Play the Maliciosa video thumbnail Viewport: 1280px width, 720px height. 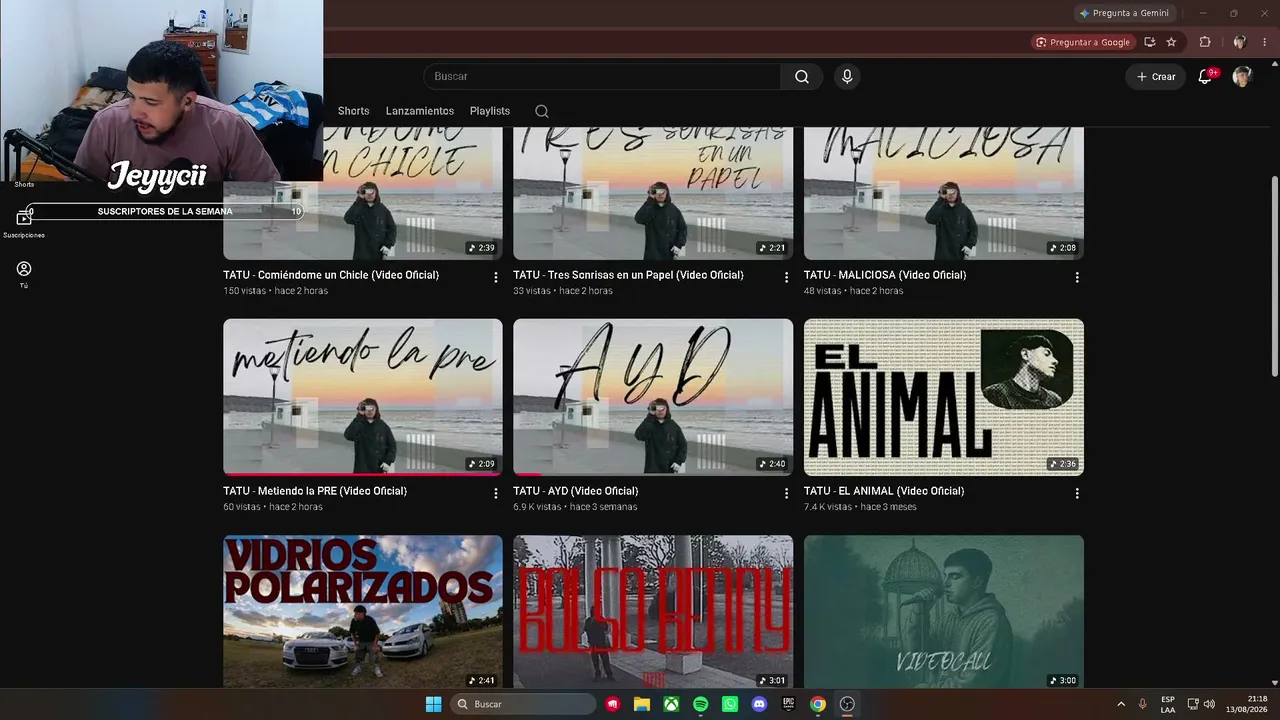pyautogui.click(x=944, y=194)
